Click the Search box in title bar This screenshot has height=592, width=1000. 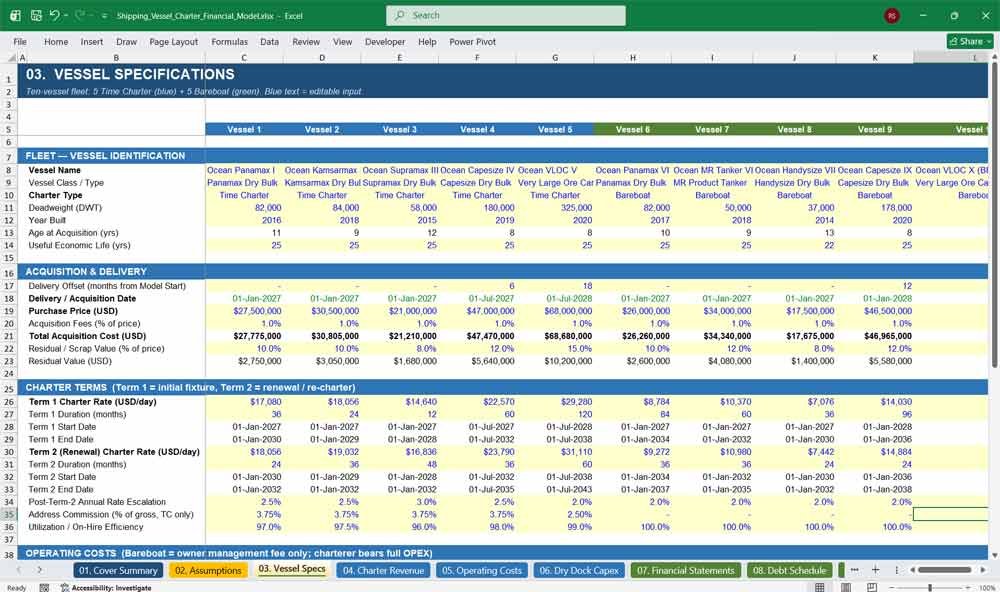pyautogui.click(x=506, y=15)
